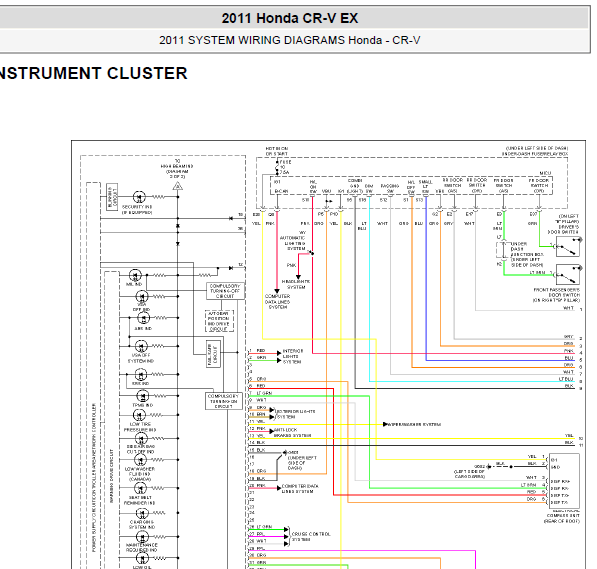Click the Under Dash Junction Box label

[527, 254]
